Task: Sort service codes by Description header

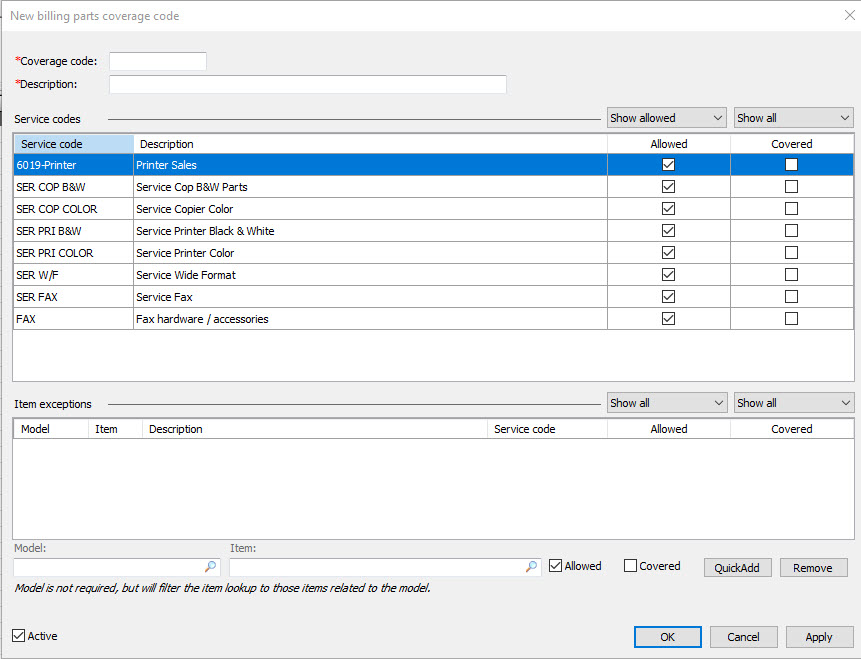Action: [370, 144]
